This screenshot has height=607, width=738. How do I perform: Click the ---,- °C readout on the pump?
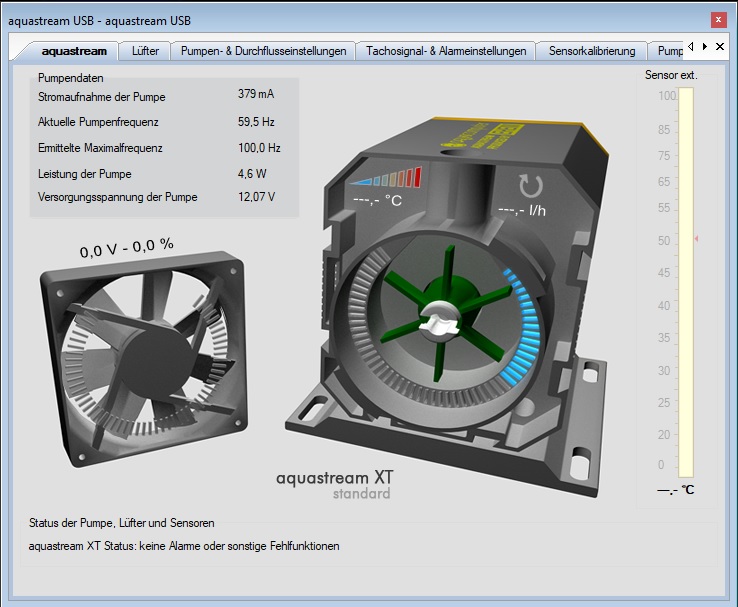pyautogui.click(x=377, y=201)
